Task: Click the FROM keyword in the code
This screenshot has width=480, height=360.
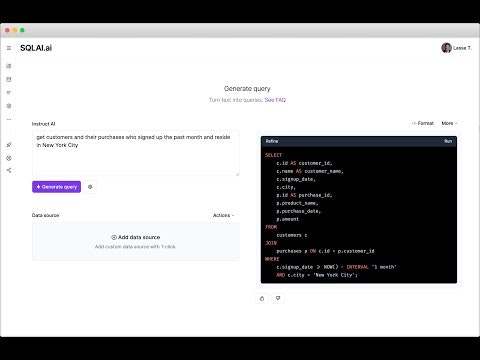Action: point(271,227)
